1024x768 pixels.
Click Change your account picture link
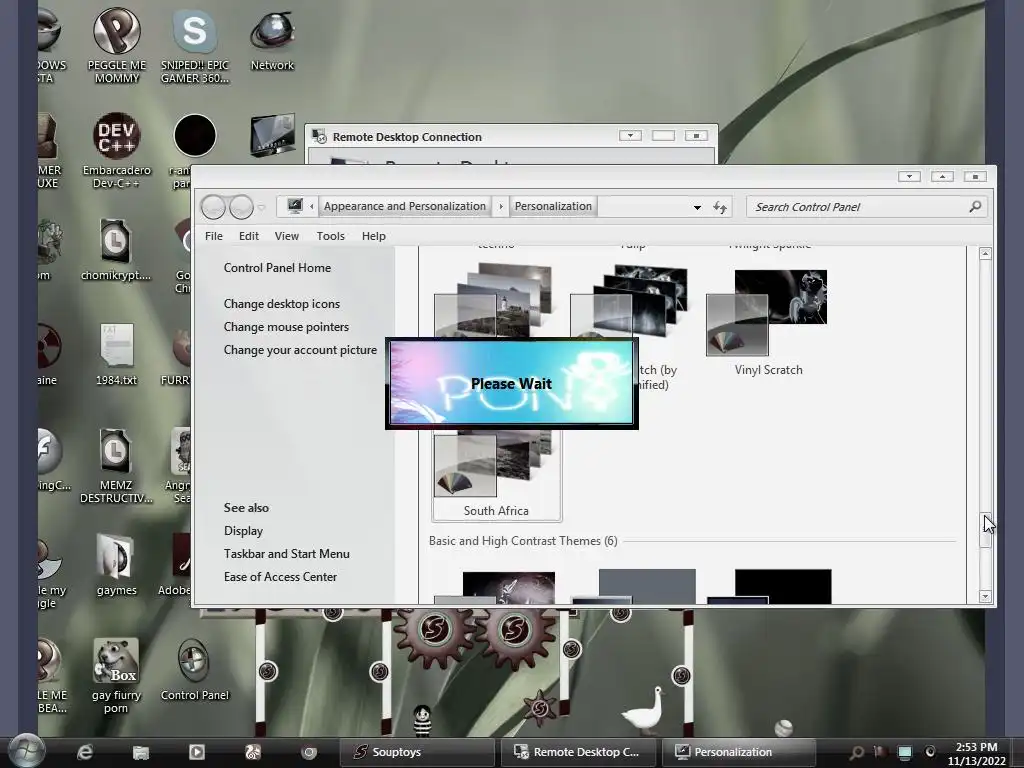point(300,350)
